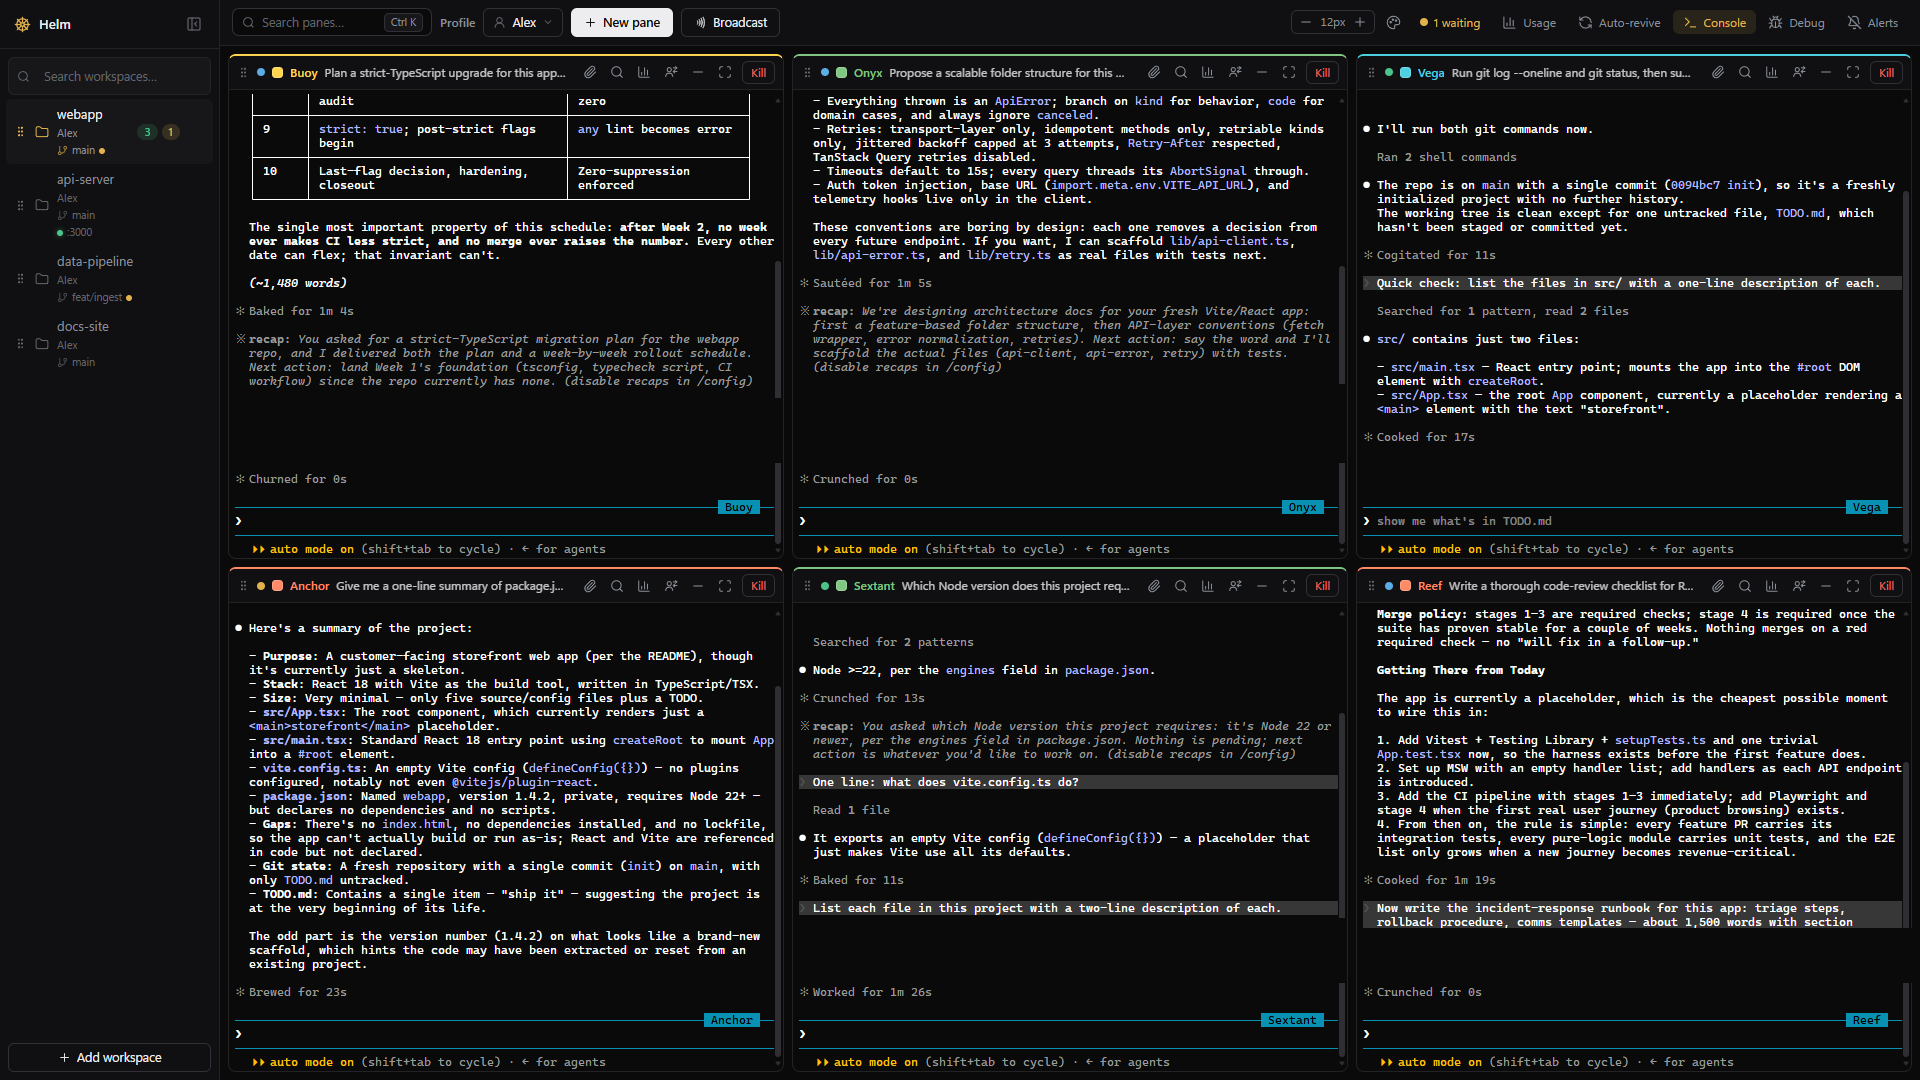Toggle Auto-revive mode

[1619, 22]
